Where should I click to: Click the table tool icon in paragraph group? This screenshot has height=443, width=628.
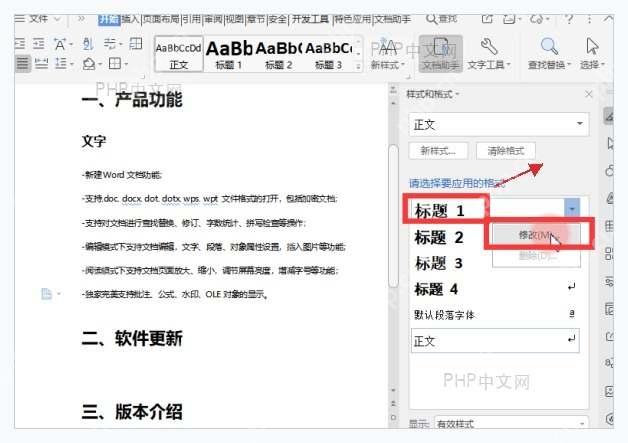(136, 43)
